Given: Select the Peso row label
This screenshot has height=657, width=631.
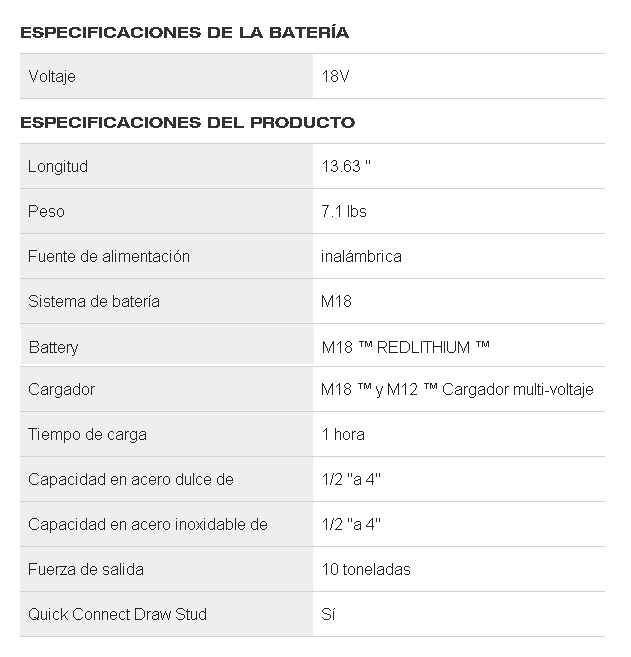Looking at the screenshot, I should pyautogui.click(x=46, y=211).
